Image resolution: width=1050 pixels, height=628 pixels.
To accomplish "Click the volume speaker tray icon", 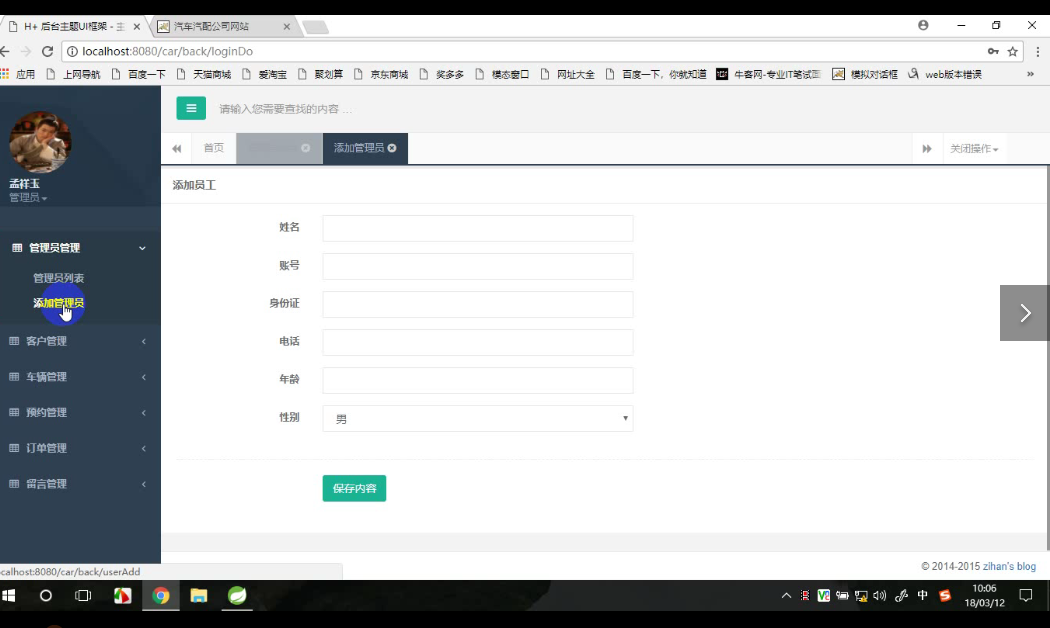I will tap(880, 595).
